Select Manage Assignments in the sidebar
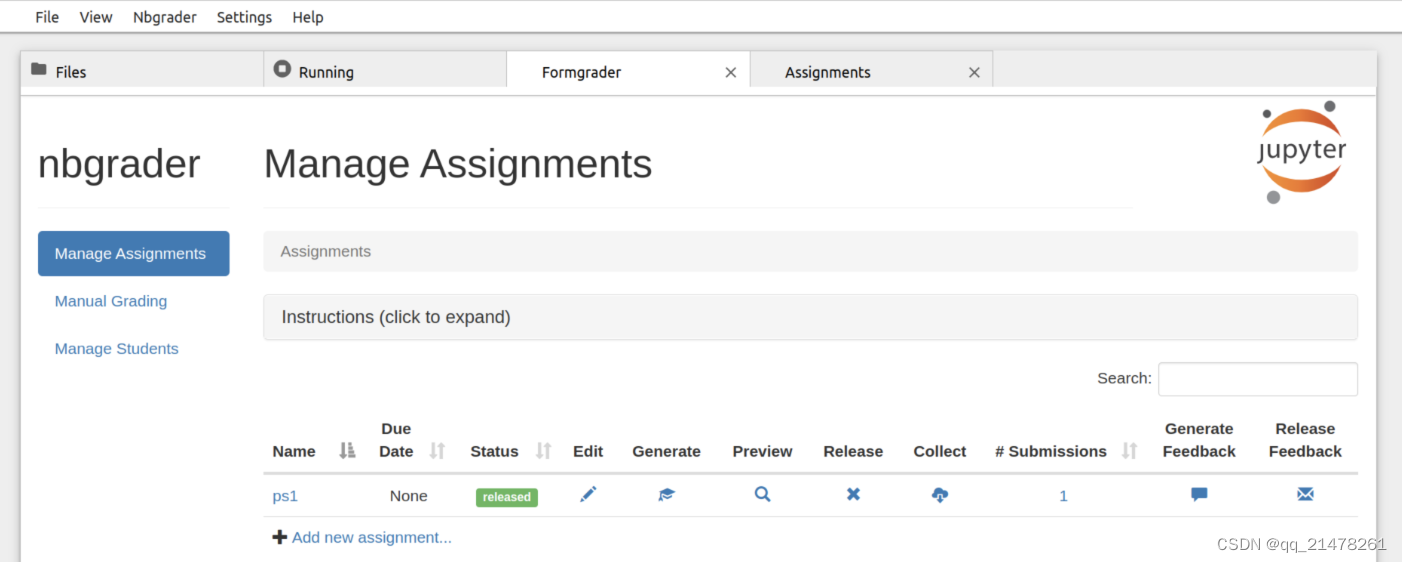Image resolution: width=1402 pixels, height=562 pixels. click(x=133, y=253)
